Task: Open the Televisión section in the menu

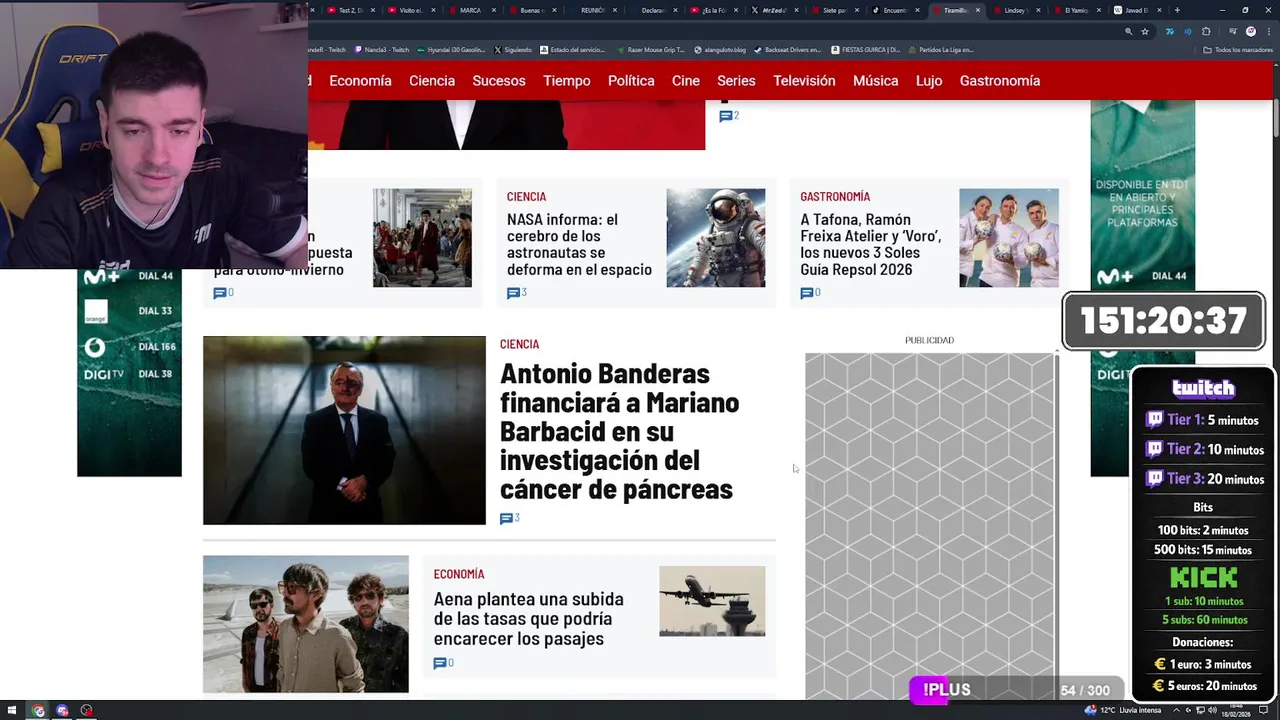Action: point(804,81)
